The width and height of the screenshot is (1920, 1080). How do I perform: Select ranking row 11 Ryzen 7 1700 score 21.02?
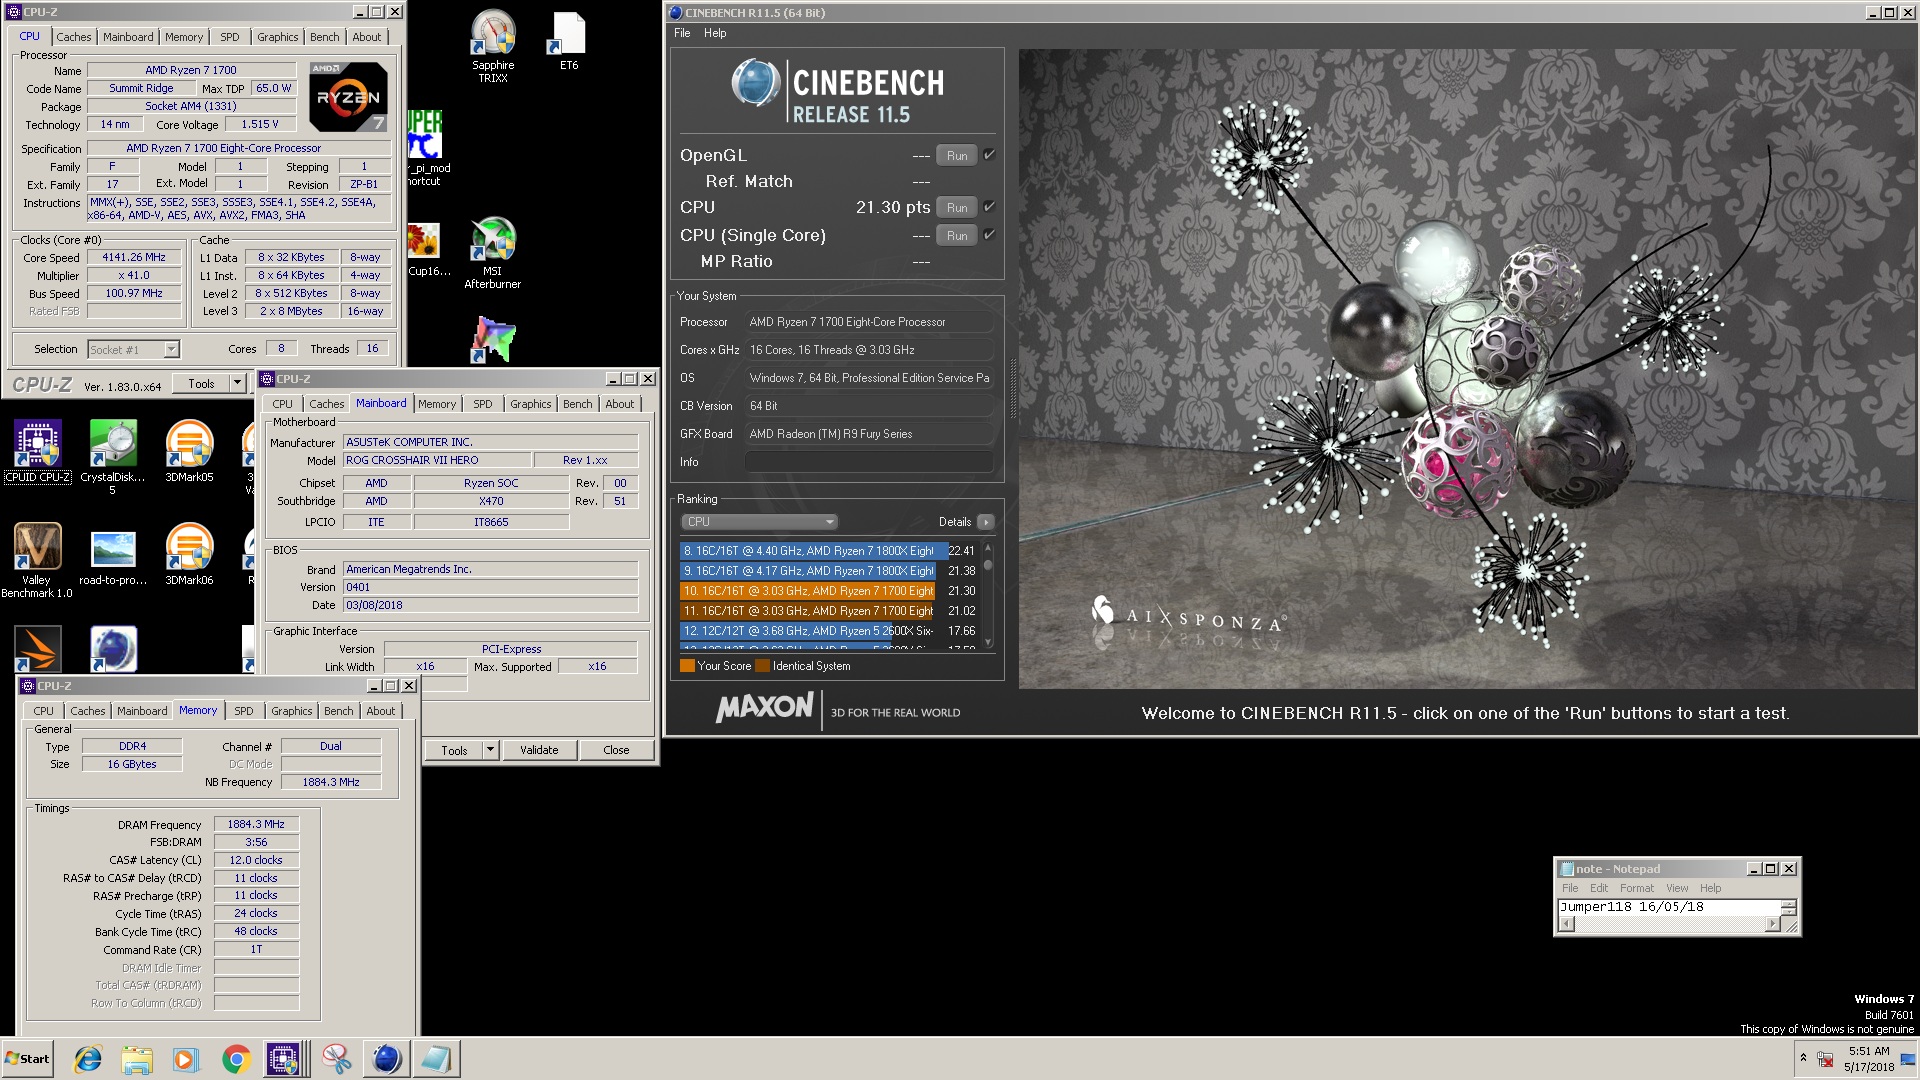click(828, 611)
